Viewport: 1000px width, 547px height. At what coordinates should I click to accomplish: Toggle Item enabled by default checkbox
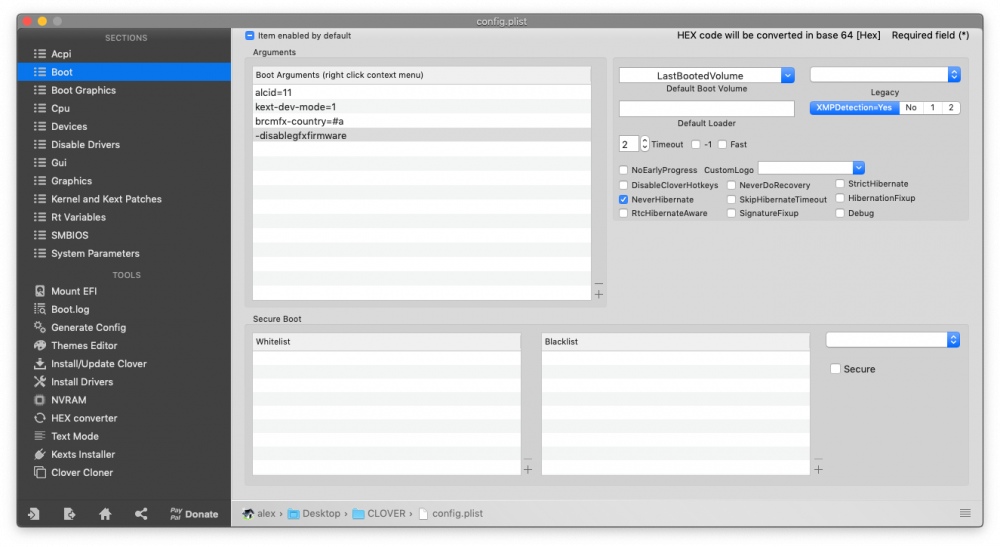pyautogui.click(x=250, y=36)
